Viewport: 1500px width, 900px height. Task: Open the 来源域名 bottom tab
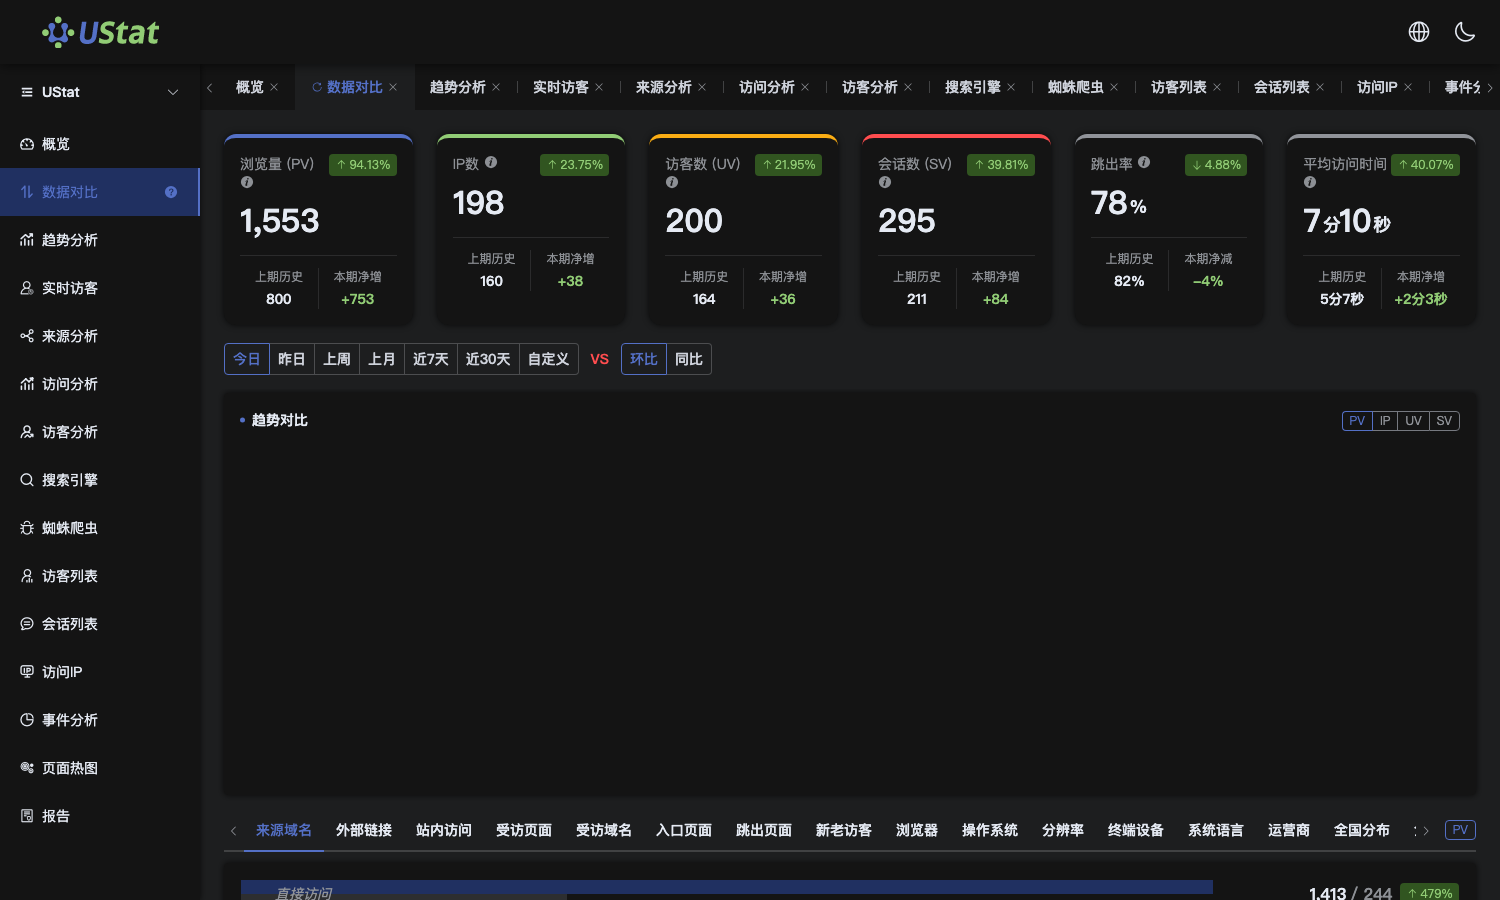click(x=284, y=830)
